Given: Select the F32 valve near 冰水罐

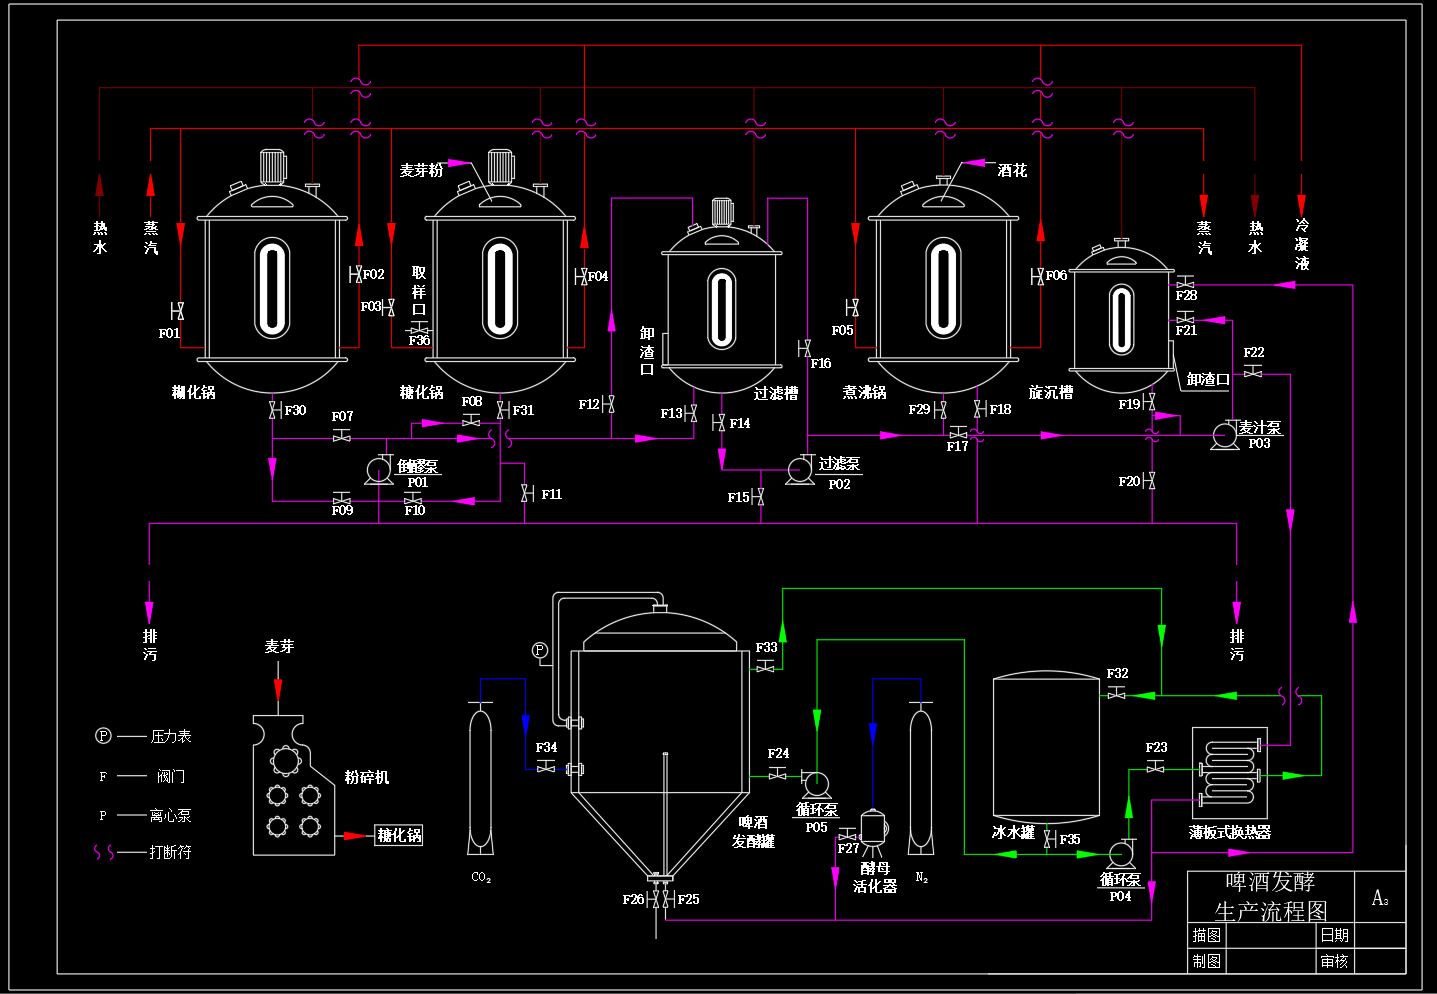Looking at the screenshot, I should pyautogui.click(x=1117, y=693).
